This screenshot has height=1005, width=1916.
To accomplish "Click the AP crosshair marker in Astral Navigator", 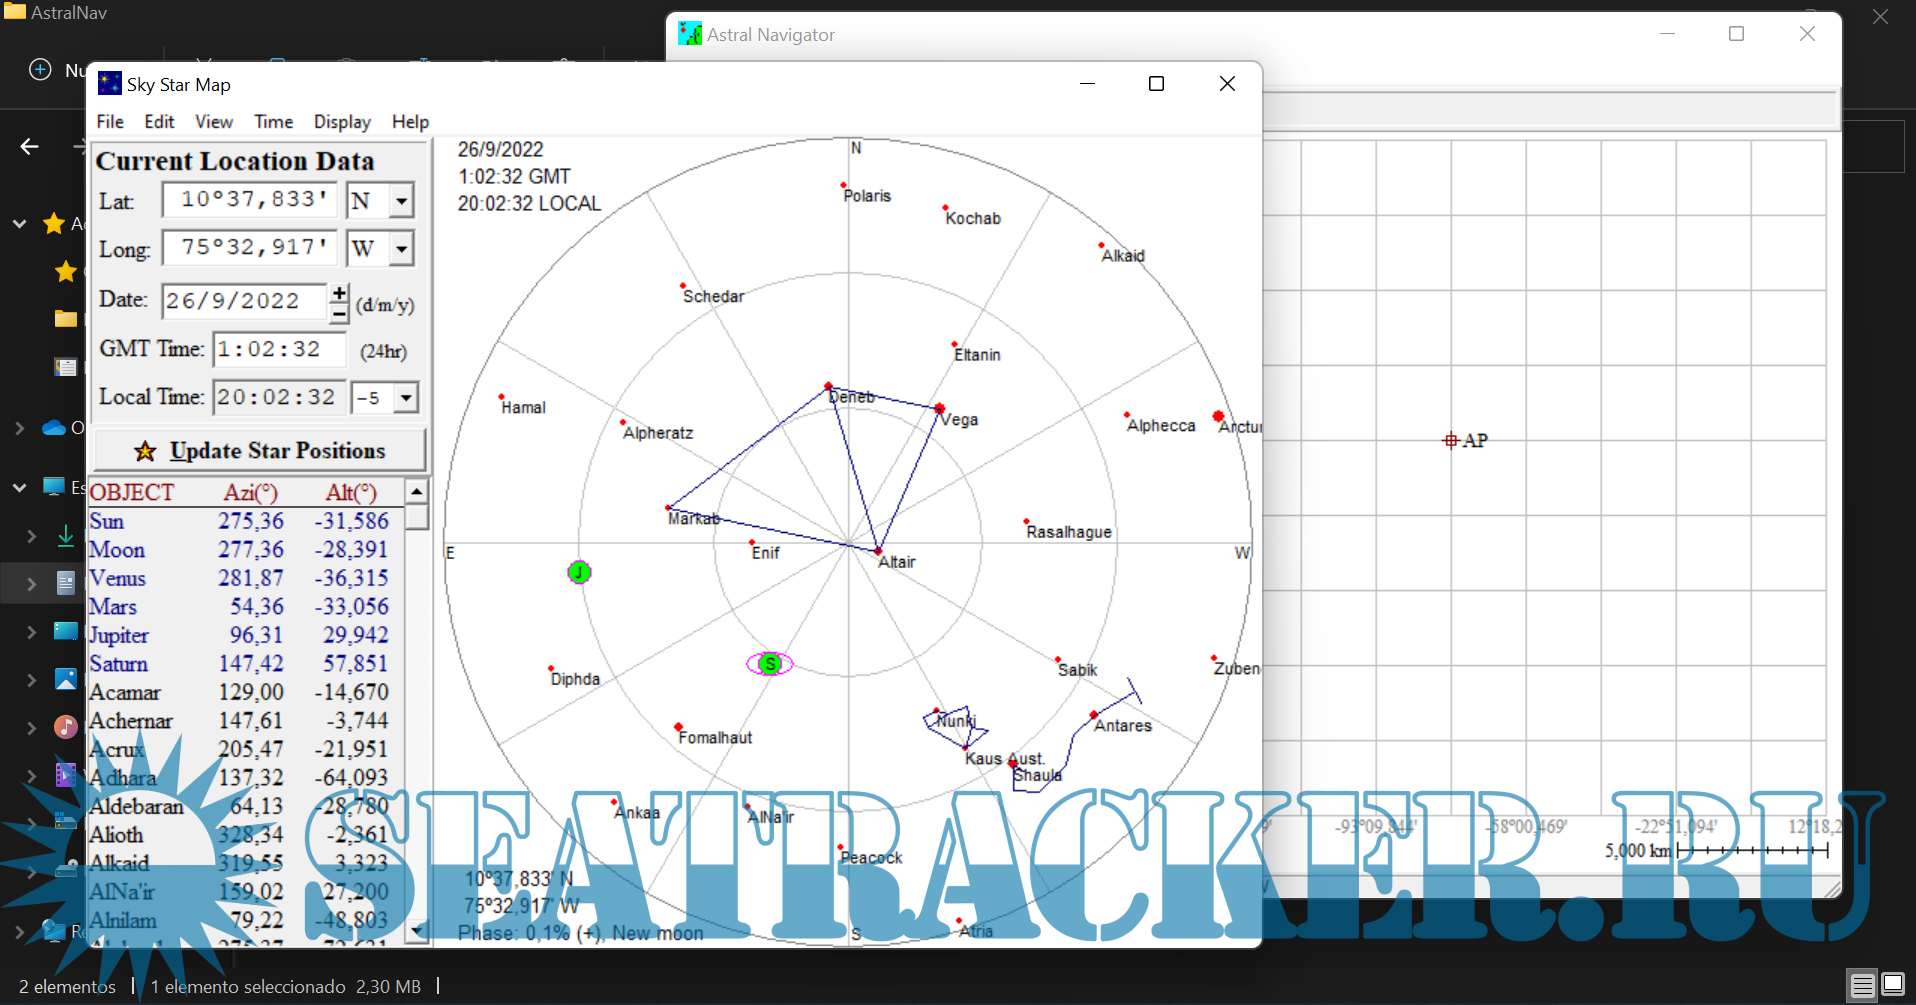I will click(x=1451, y=441).
